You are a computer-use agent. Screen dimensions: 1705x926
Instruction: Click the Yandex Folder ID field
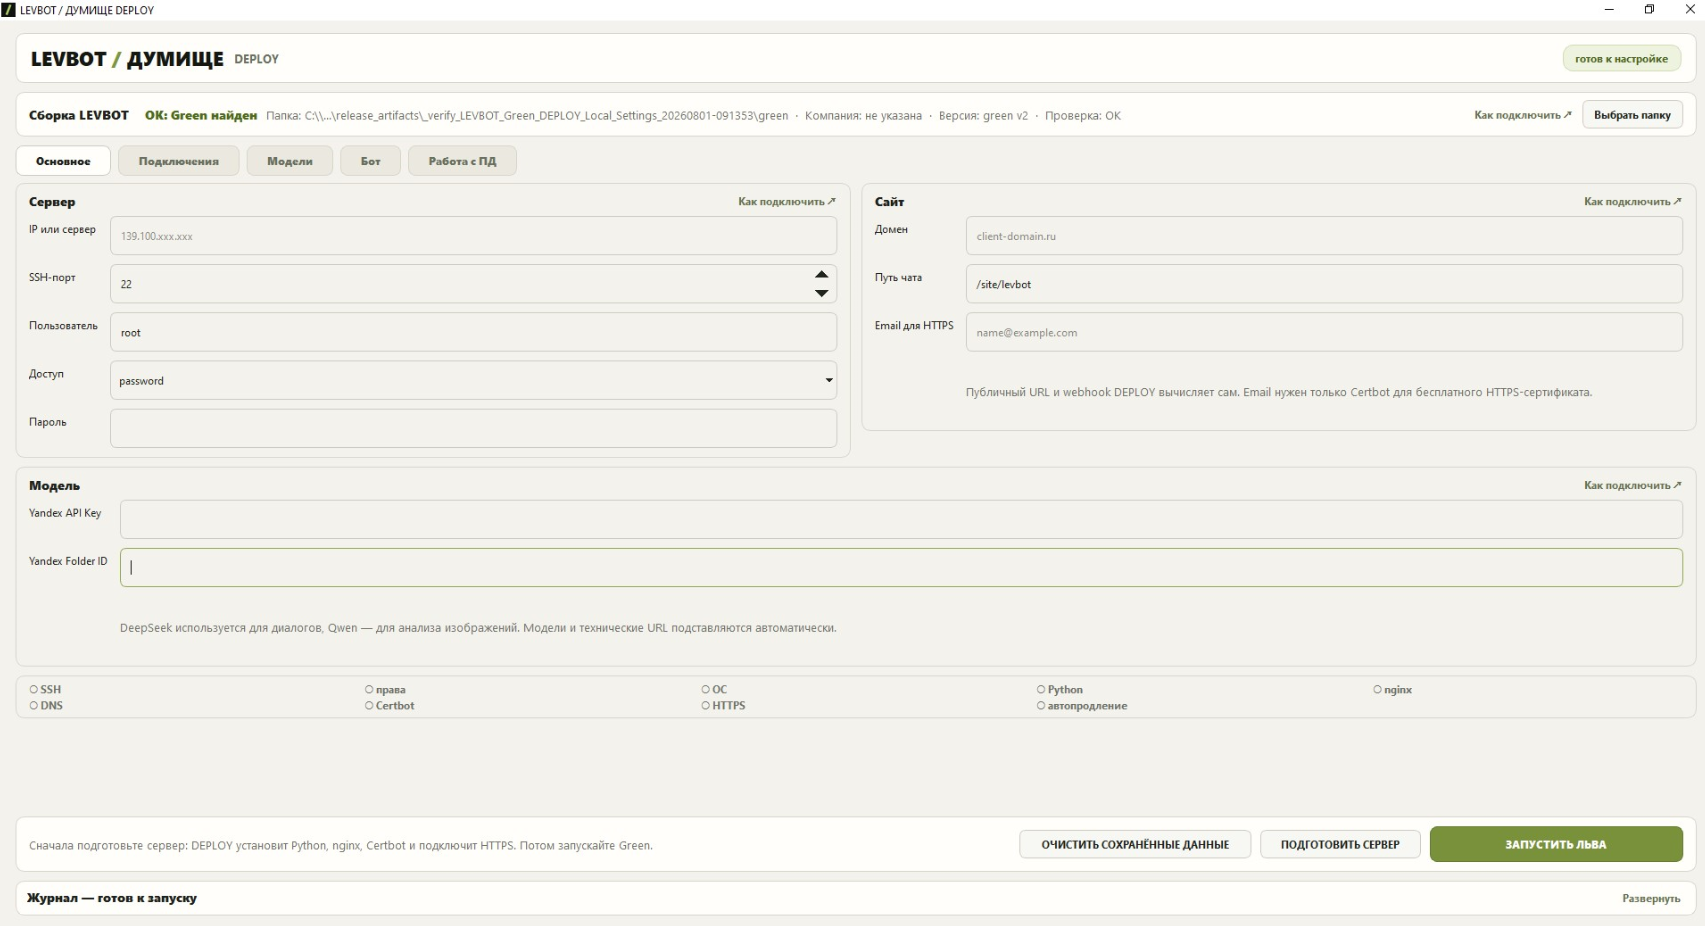[901, 567]
